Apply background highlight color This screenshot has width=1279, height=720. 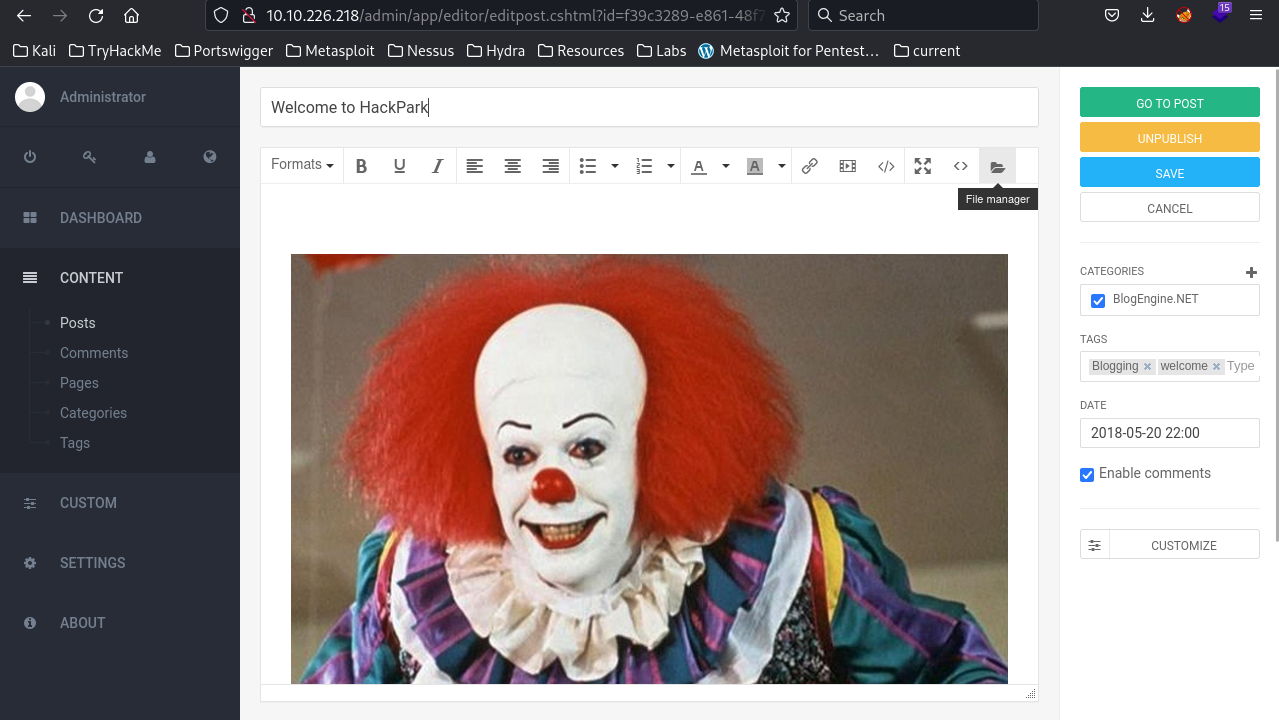tap(755, 166)
